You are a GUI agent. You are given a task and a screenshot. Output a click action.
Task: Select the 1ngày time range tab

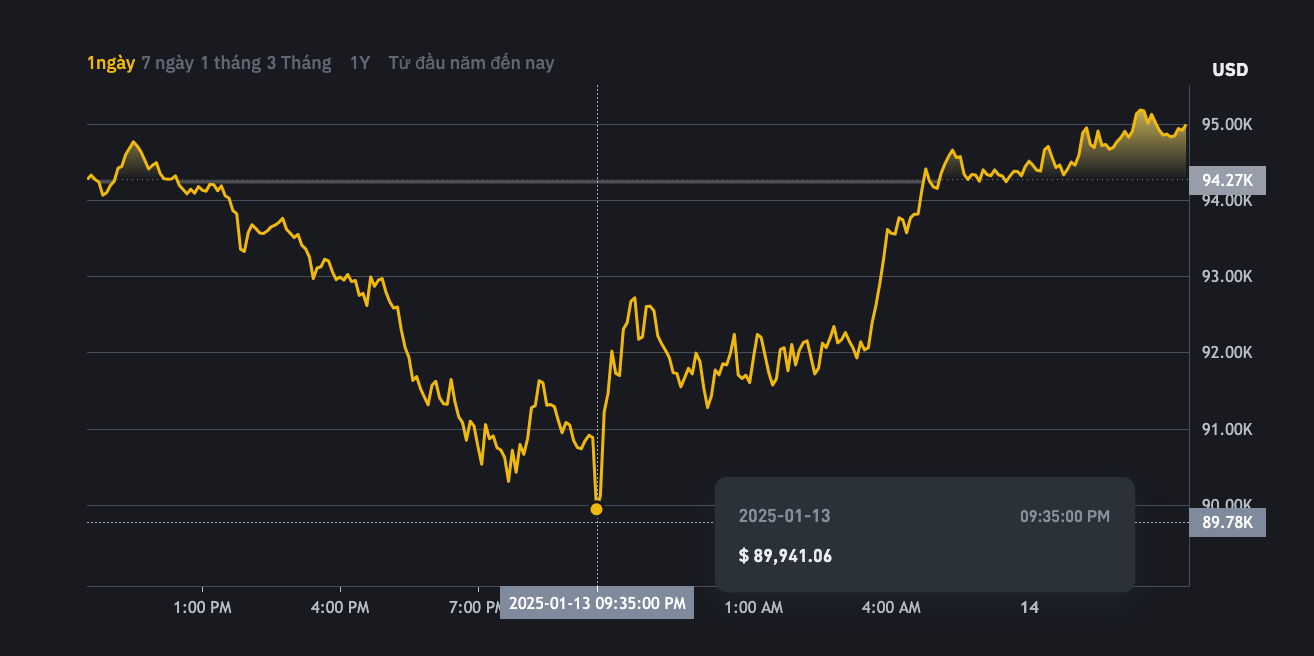110,63
